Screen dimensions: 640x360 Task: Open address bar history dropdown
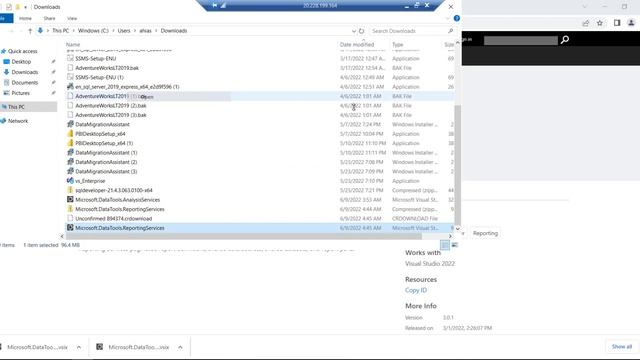coord(353,31)
